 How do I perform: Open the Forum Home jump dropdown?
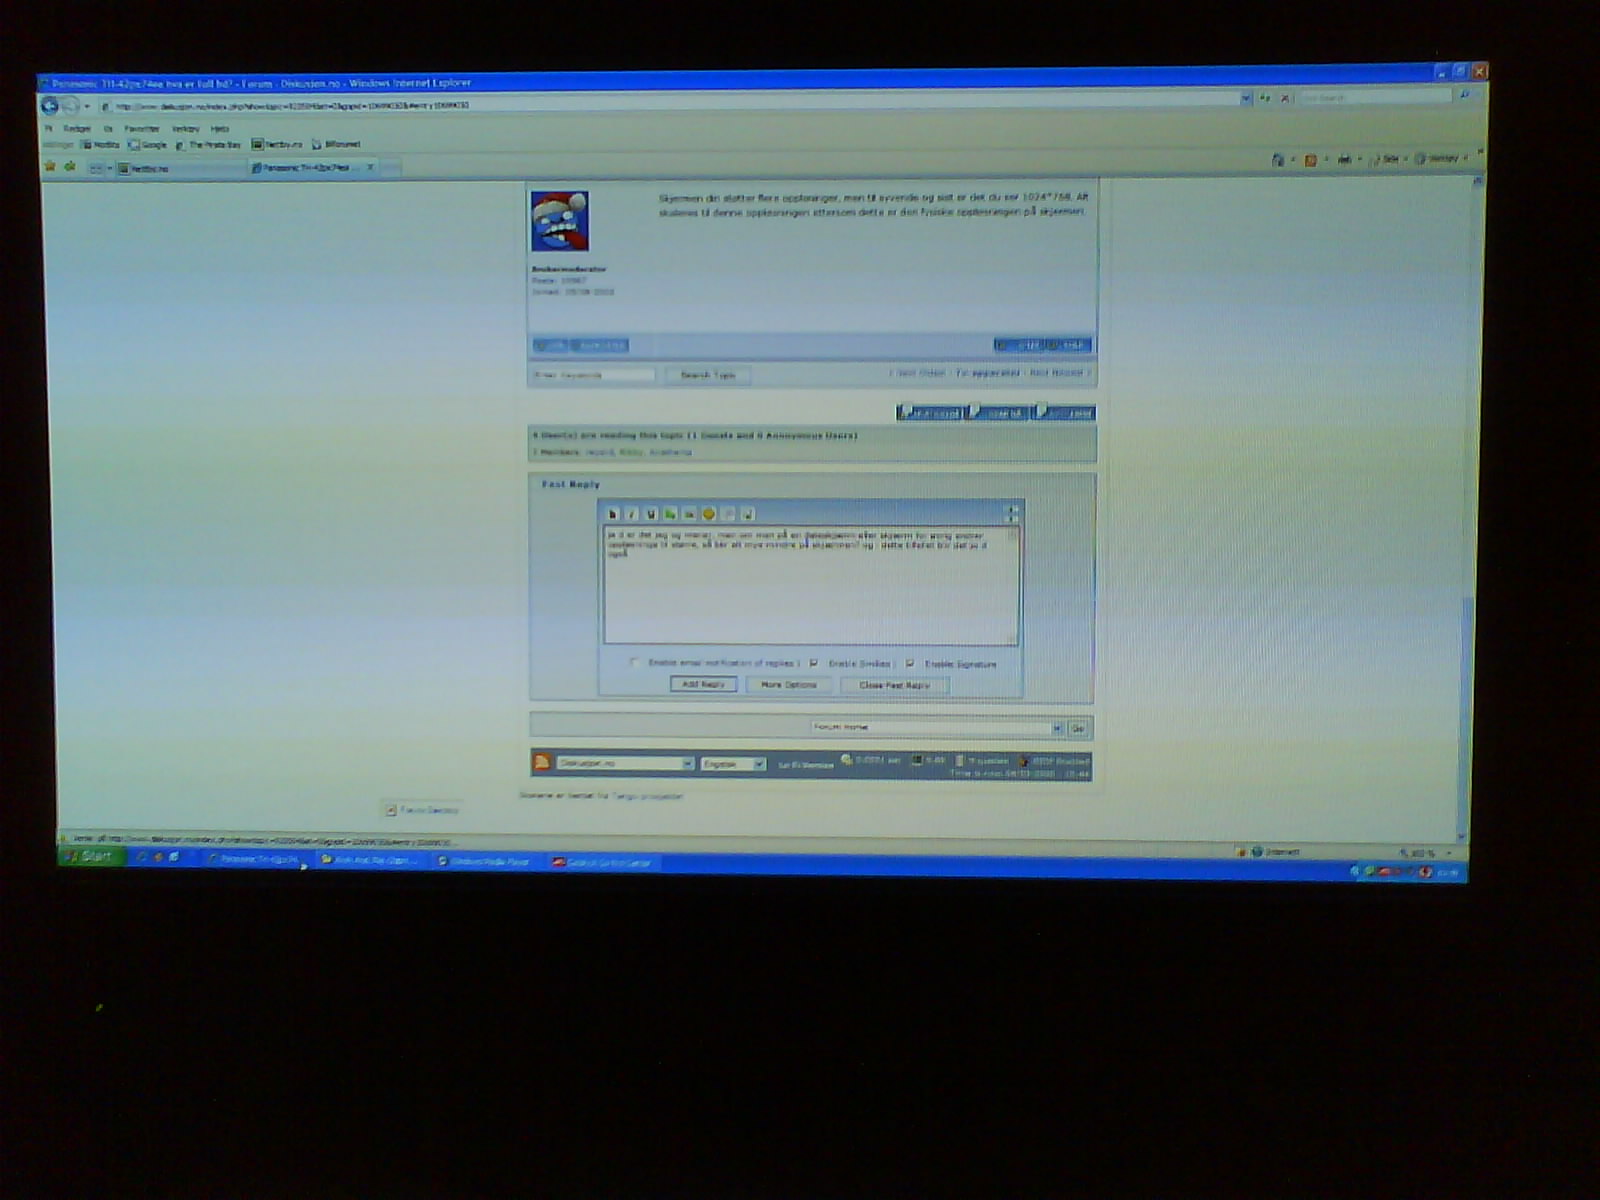pos(936,728)
